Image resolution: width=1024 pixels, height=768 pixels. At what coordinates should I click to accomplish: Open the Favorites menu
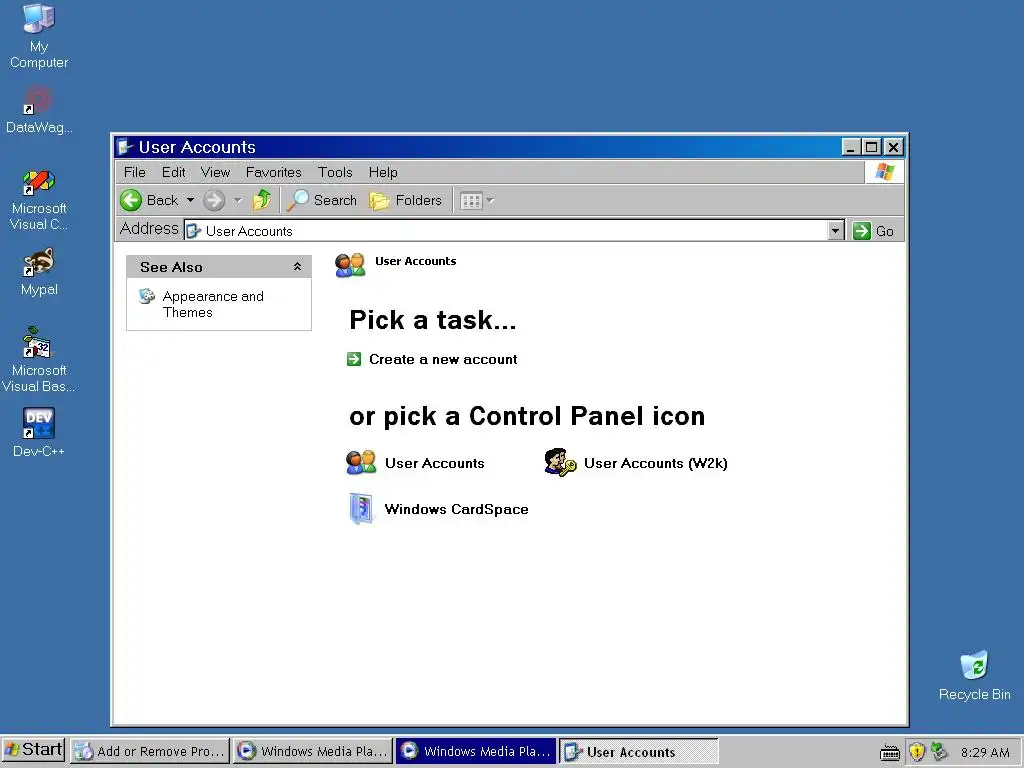pos(273,172)
